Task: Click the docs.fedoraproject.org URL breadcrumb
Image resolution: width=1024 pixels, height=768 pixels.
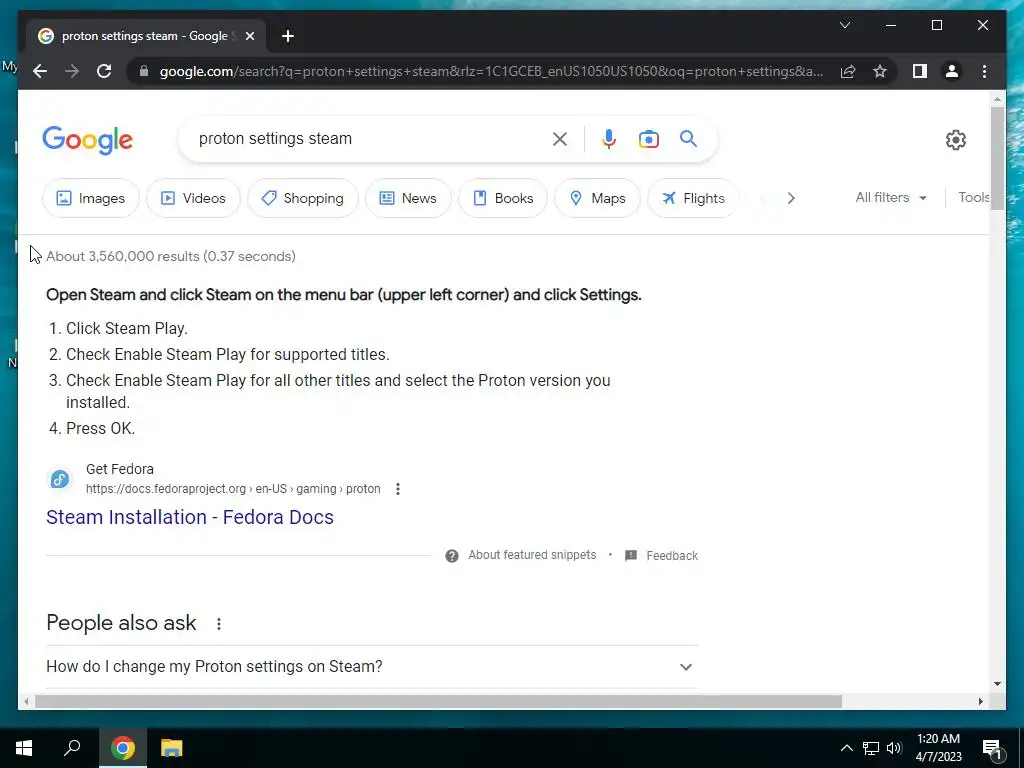Action: pos(233,489)
